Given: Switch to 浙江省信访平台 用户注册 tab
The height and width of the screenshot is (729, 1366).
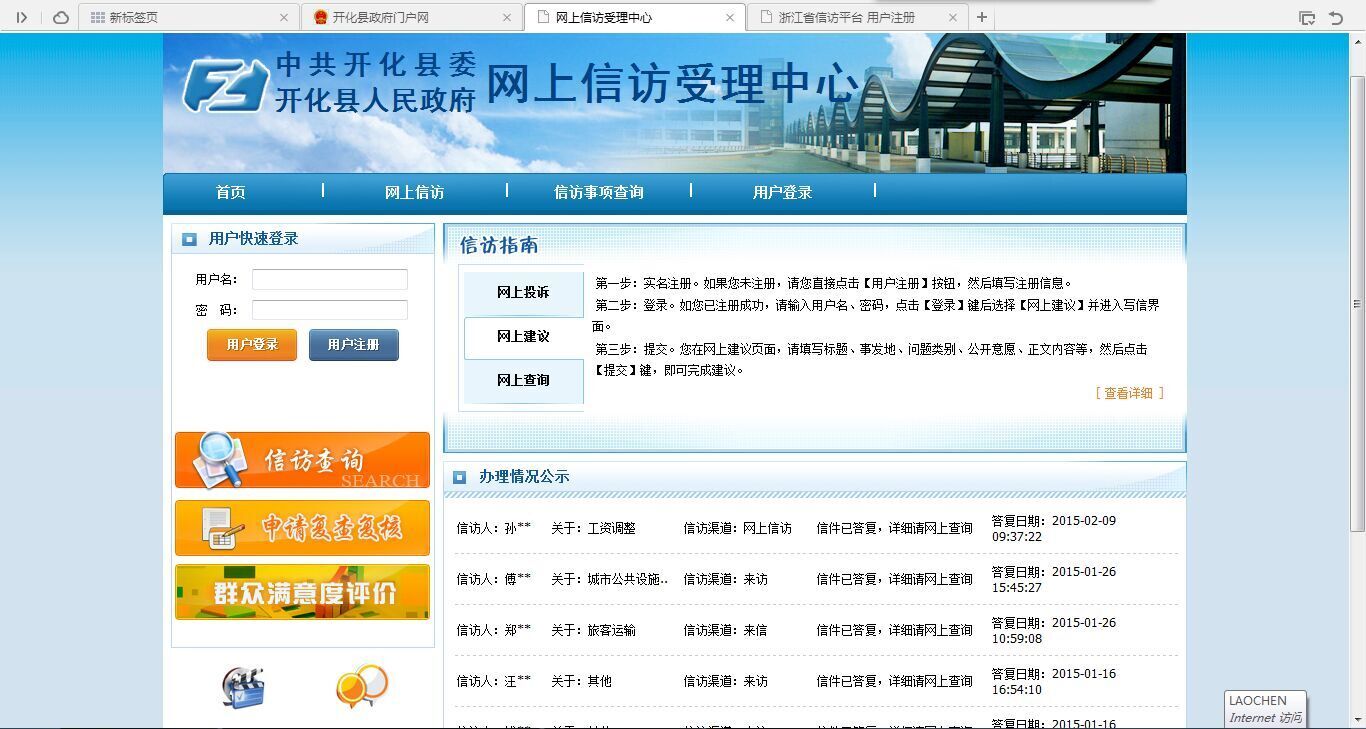Looking at the screenshot, I should coord(857,17).
